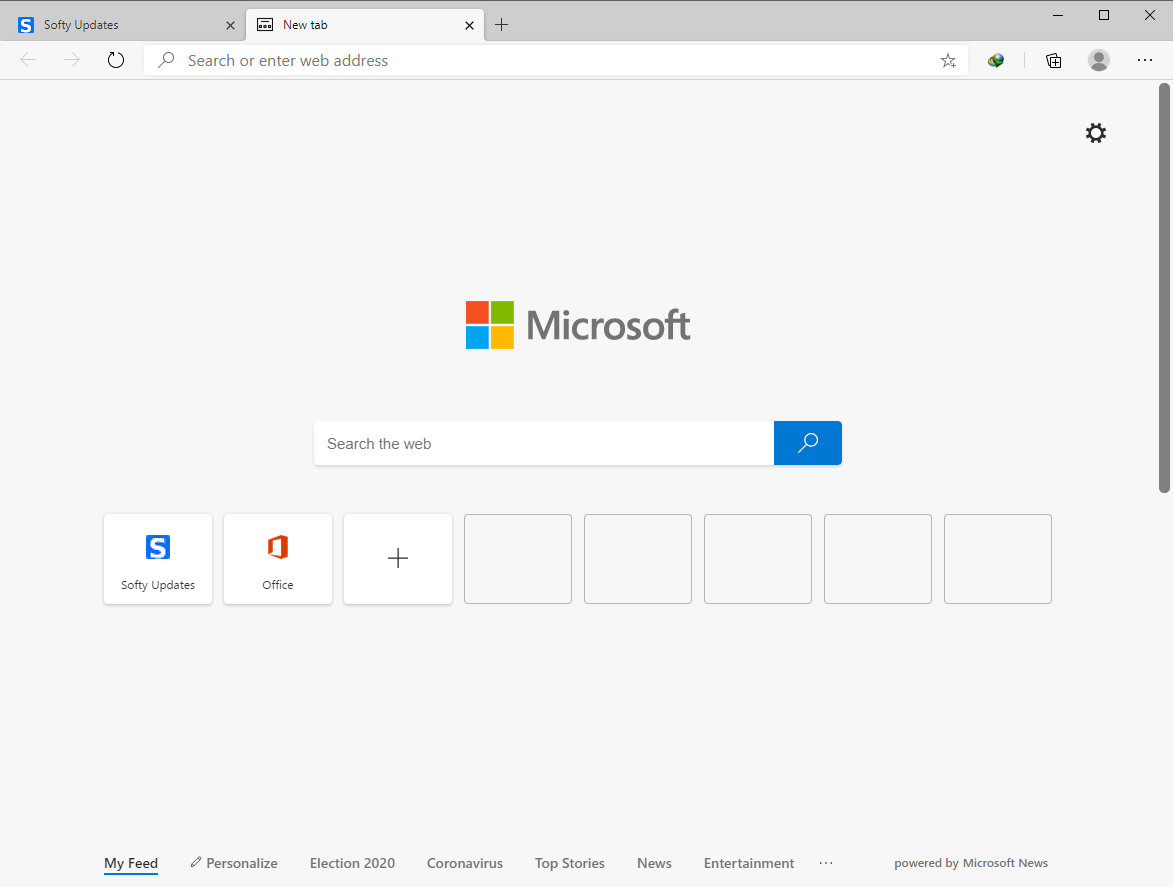
Task: Minimize the browser window
Action: pos(1058,15)
